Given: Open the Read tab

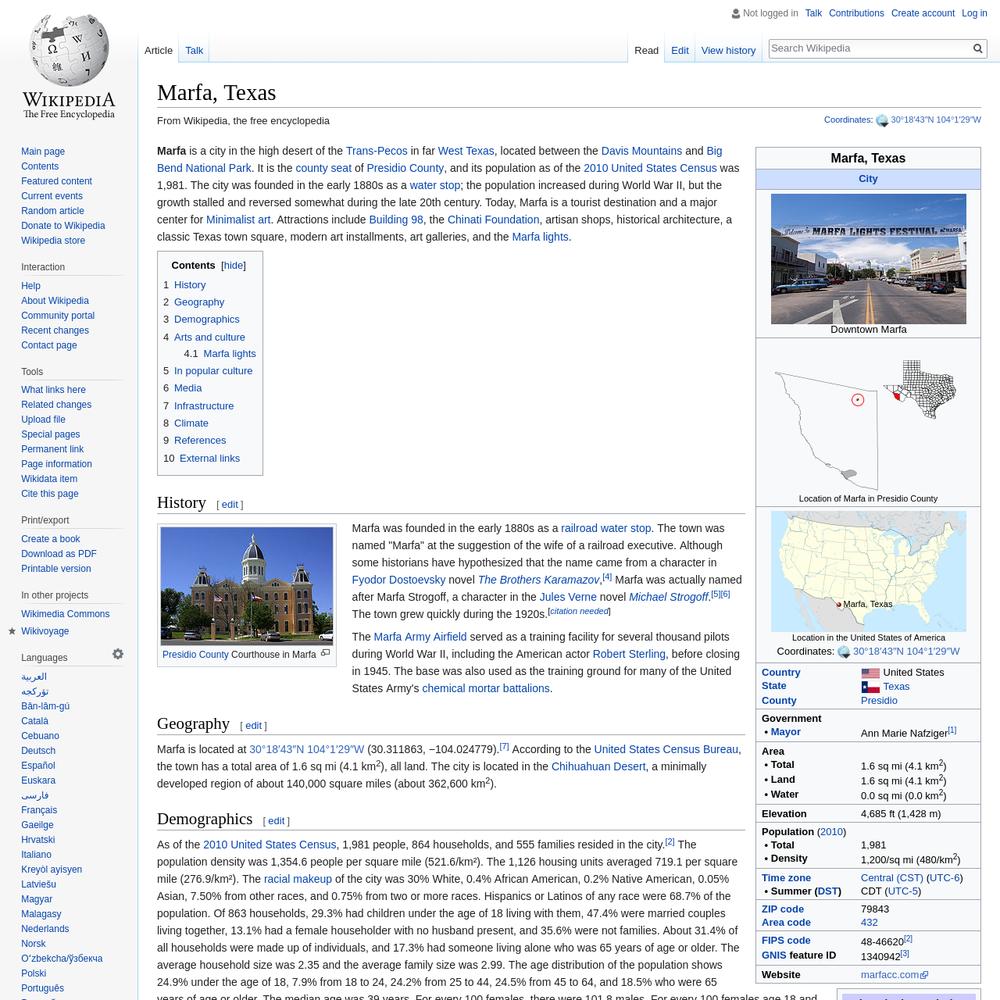Looking at the screenshot, I should click(x=646, y=50).
